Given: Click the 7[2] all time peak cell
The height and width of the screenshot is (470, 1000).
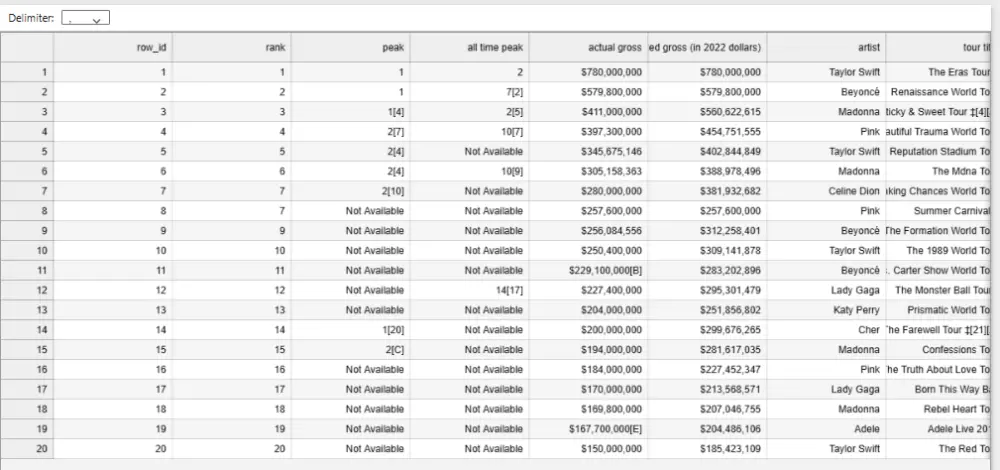Looking at the screenshot, I should [469, 92].
